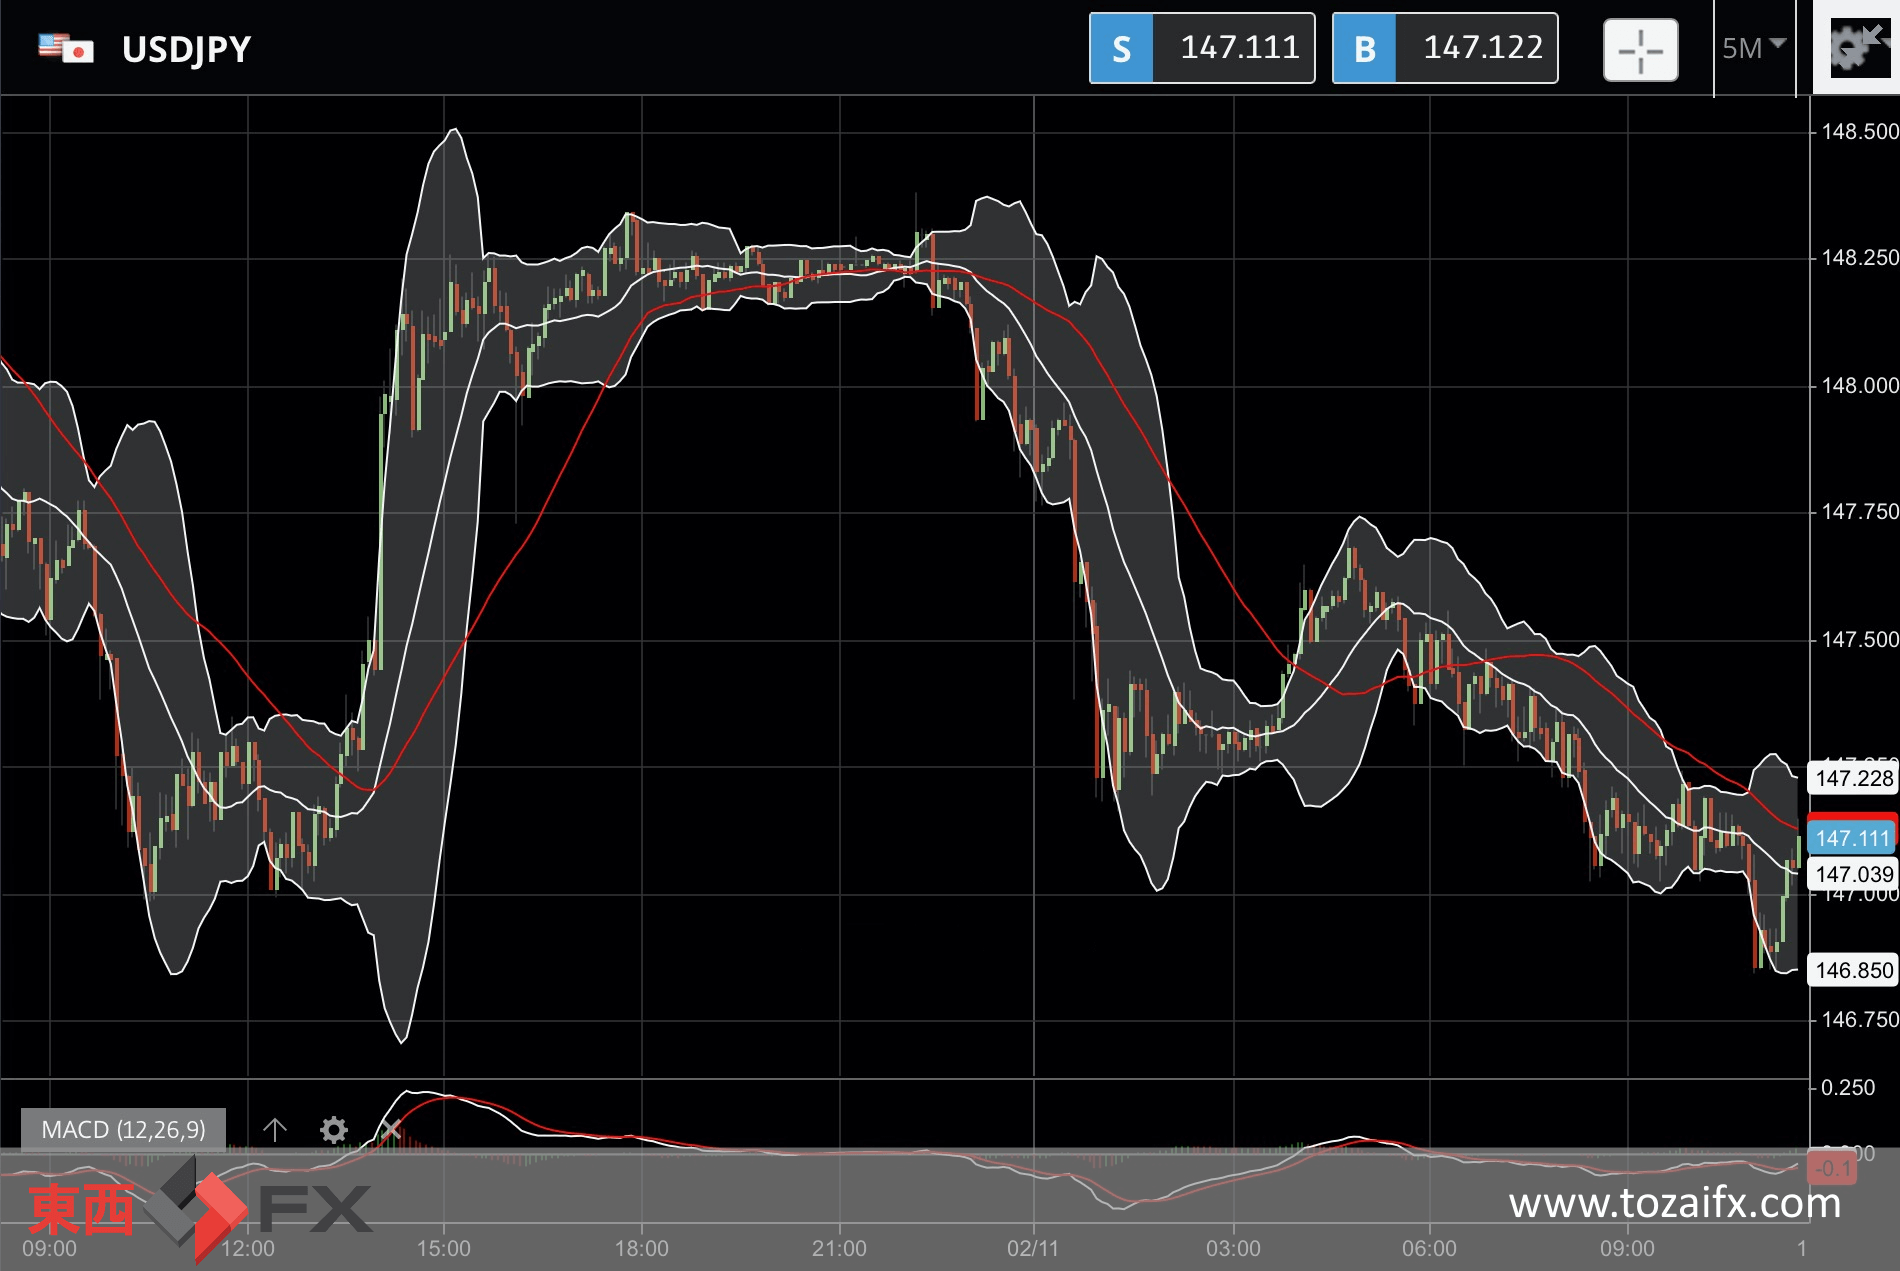This screenshot has height=1271, width=1900.
Task: Open the 5M timeframe dropdown
Action: [1753, 48]
